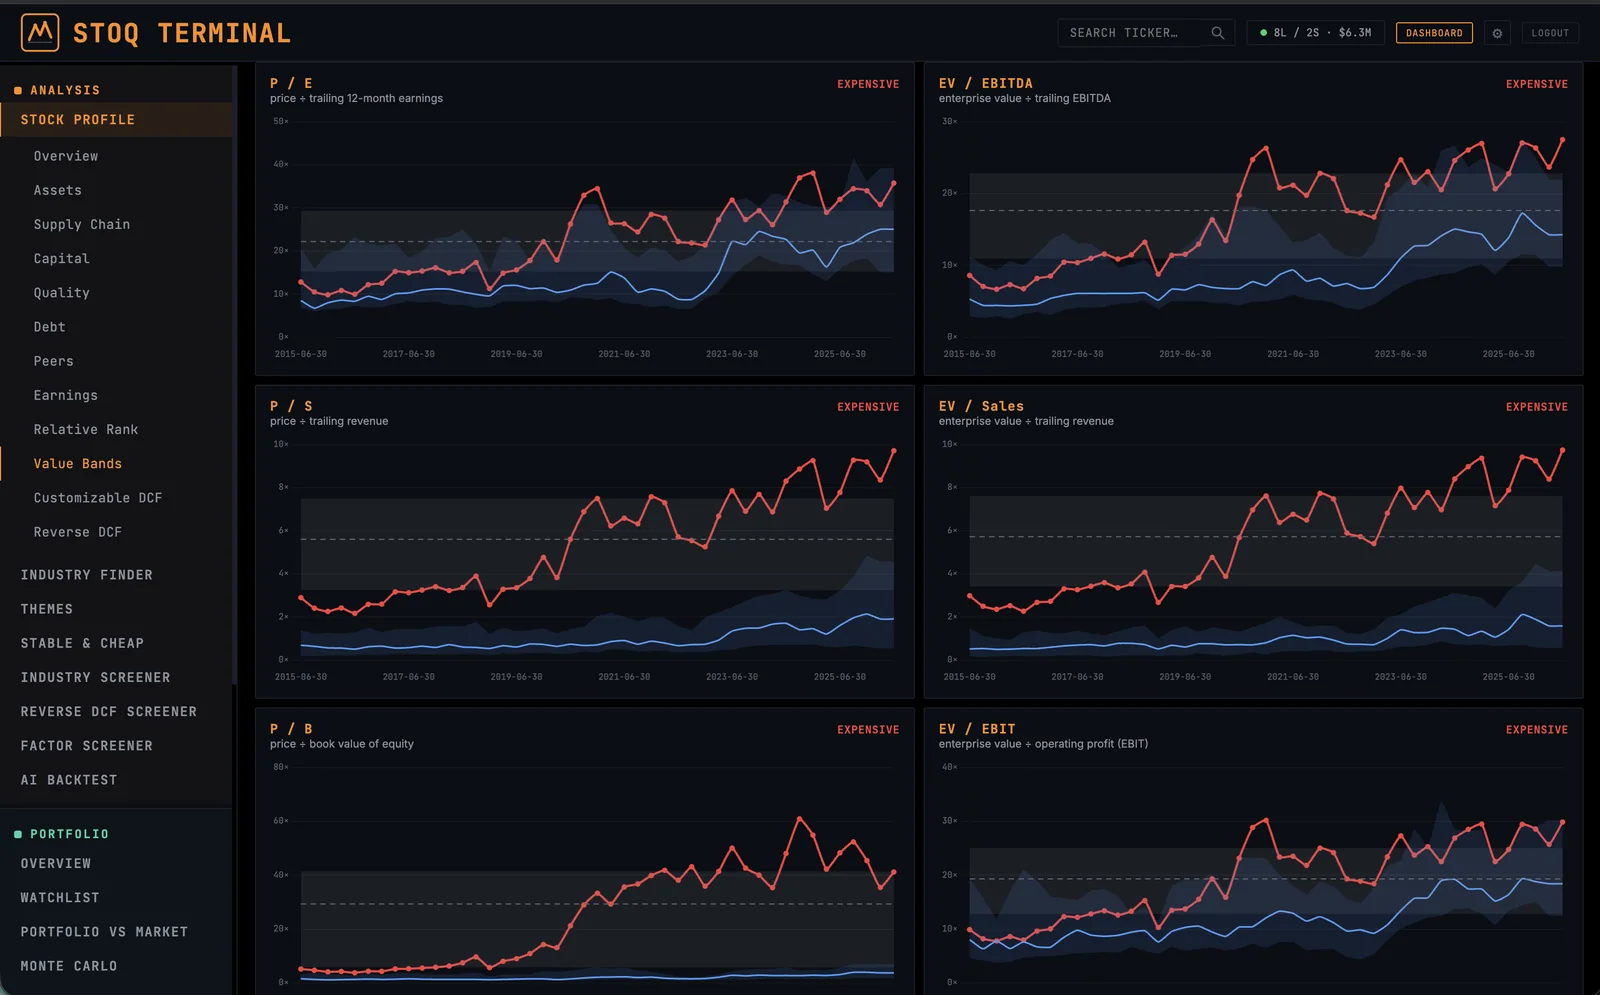Click the P / E chart title
This screenshot has width=1600, height=995.
[291, 83]
